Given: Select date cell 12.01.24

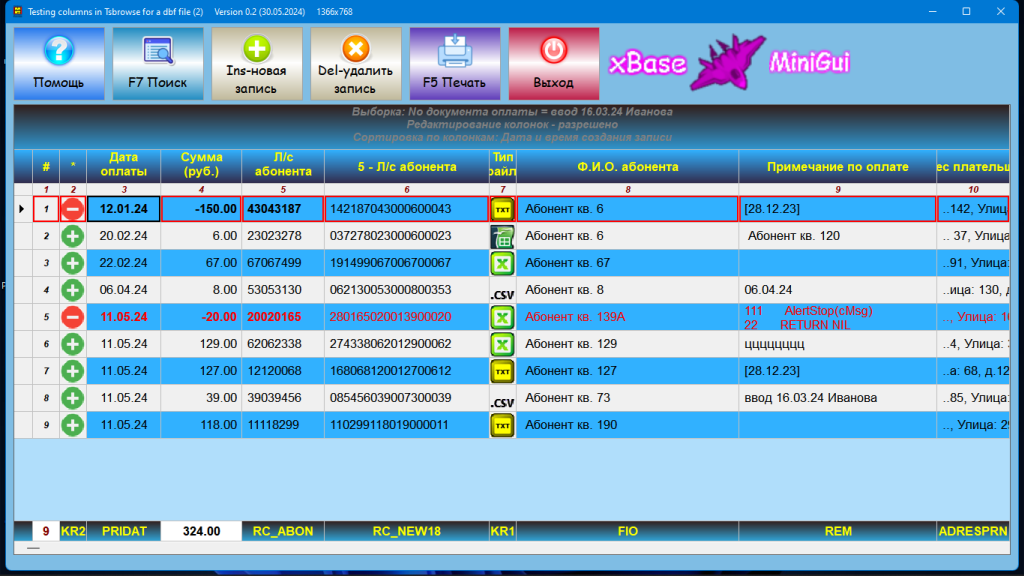Looking at the screenshot, I should coord(123,209).
